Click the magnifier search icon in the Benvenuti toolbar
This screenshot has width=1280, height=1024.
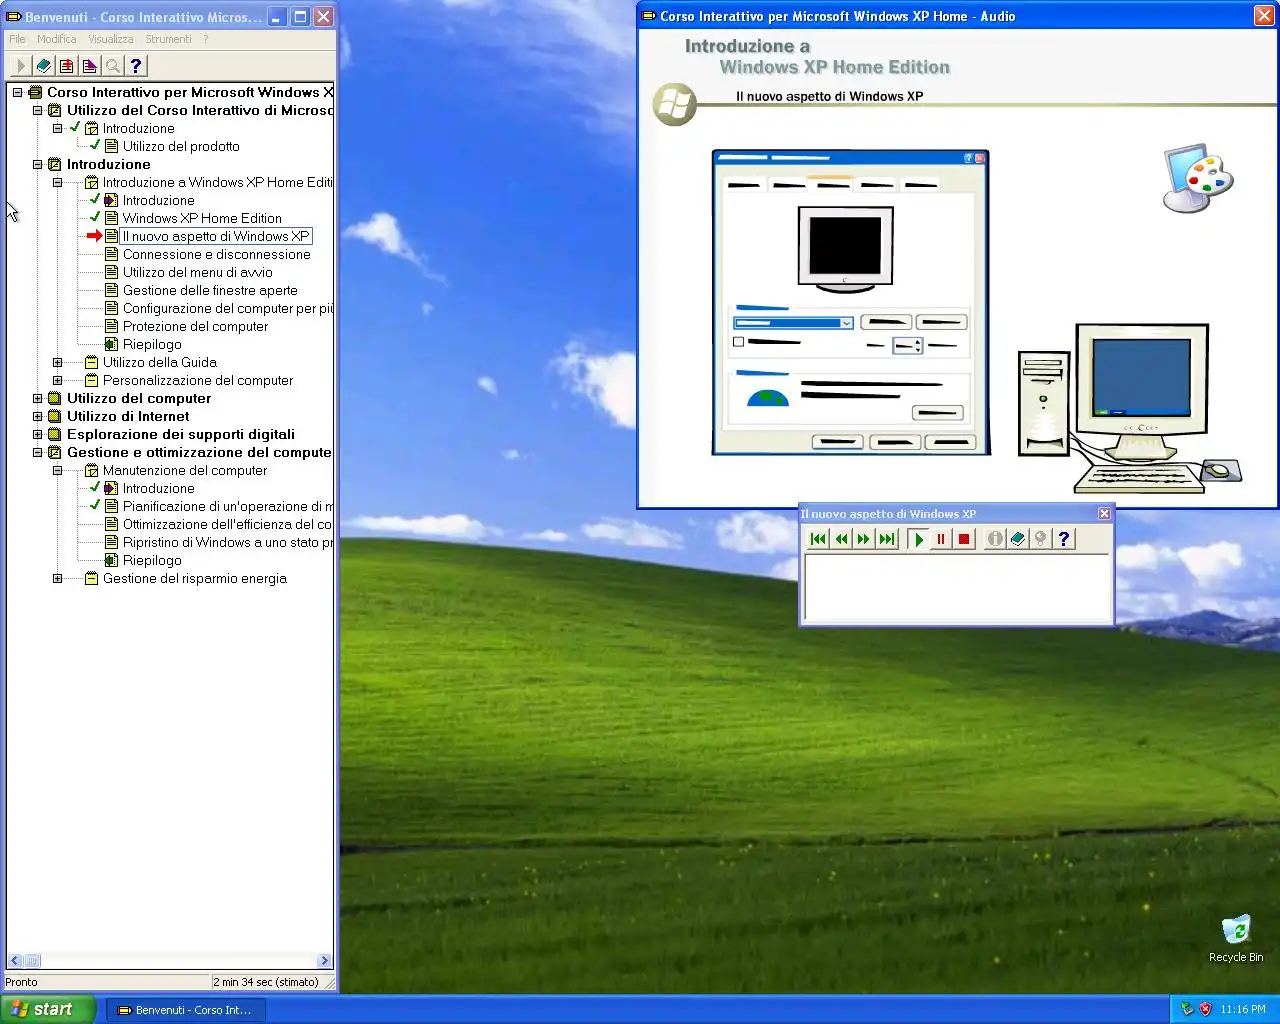112,66
